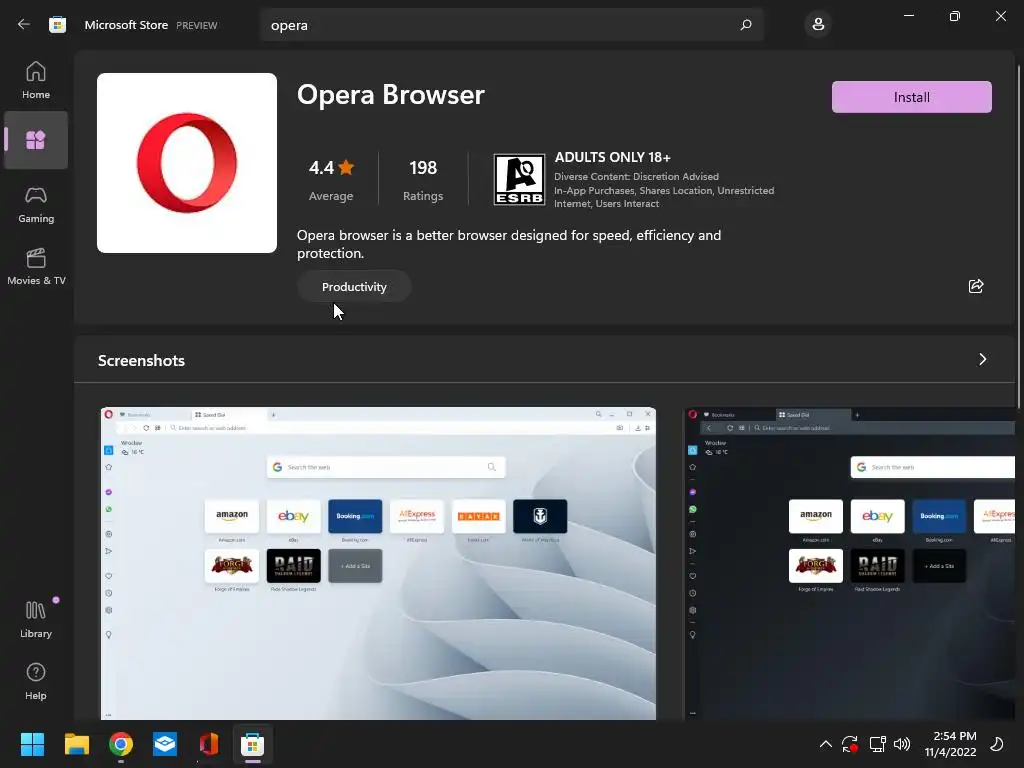Open Movies & TV section
Image resolution: width=1024 pixels, height=768 pixels.
pyautogui.click(x=36, y=266)
